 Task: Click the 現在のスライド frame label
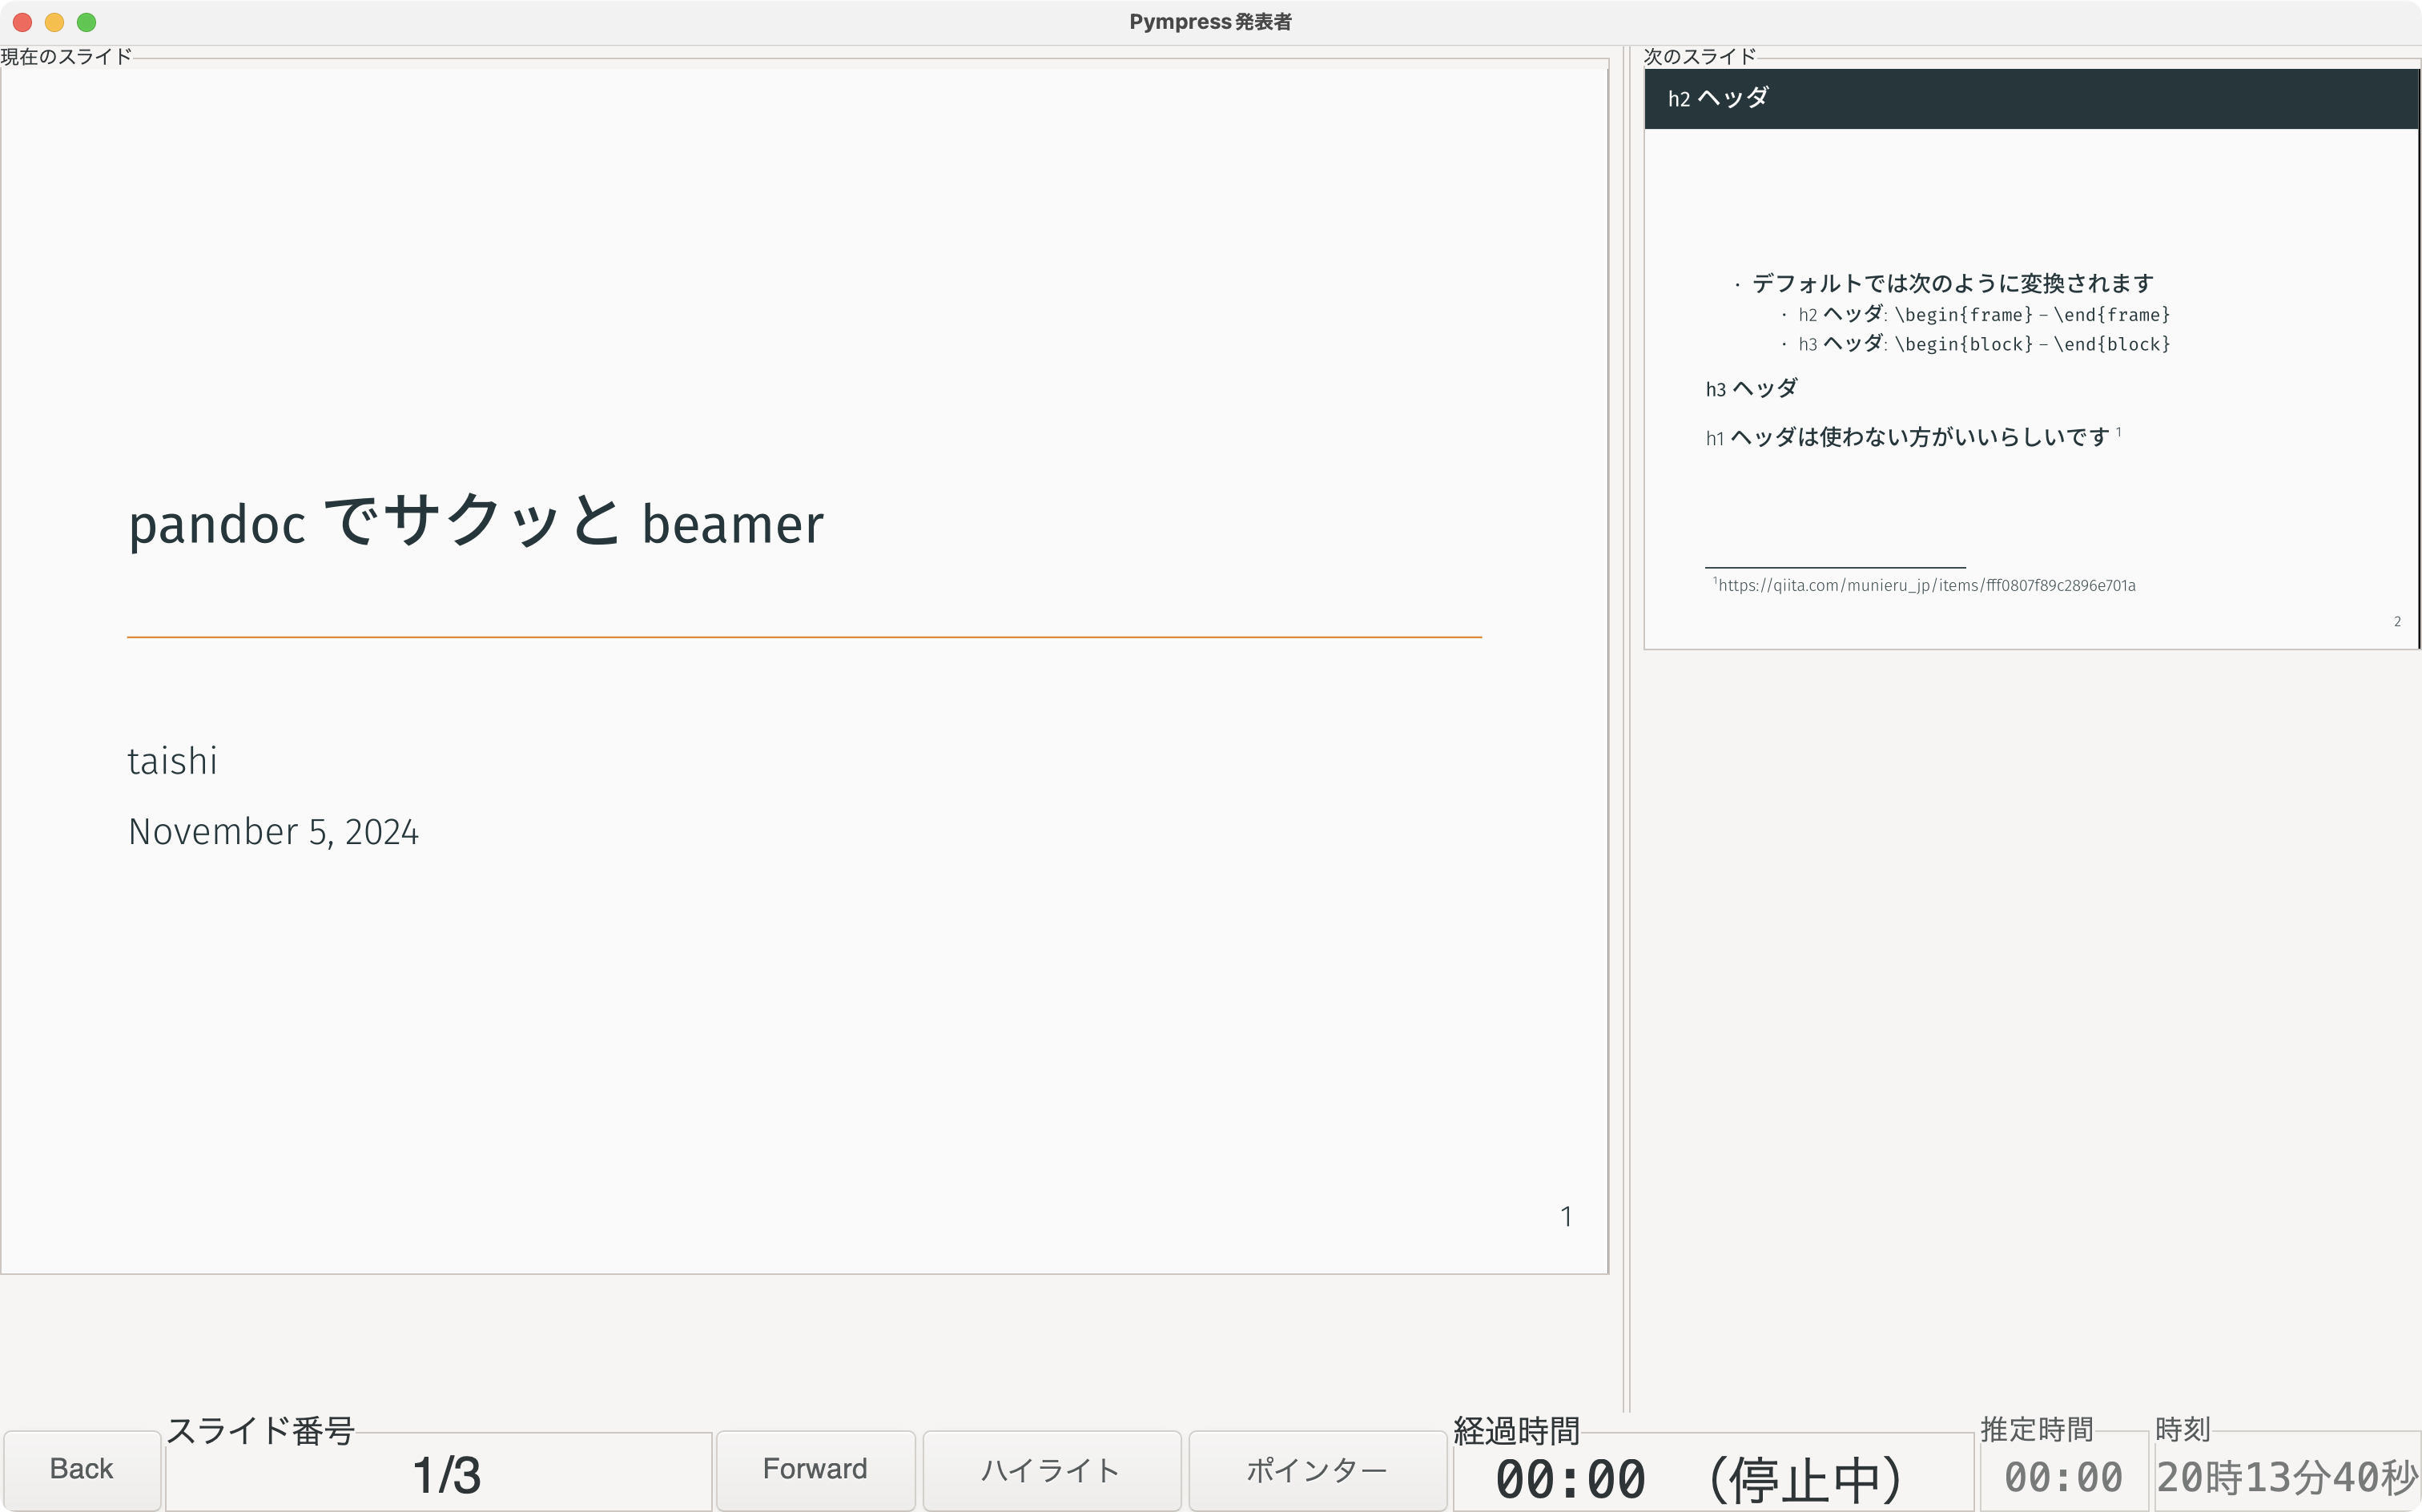66,56
